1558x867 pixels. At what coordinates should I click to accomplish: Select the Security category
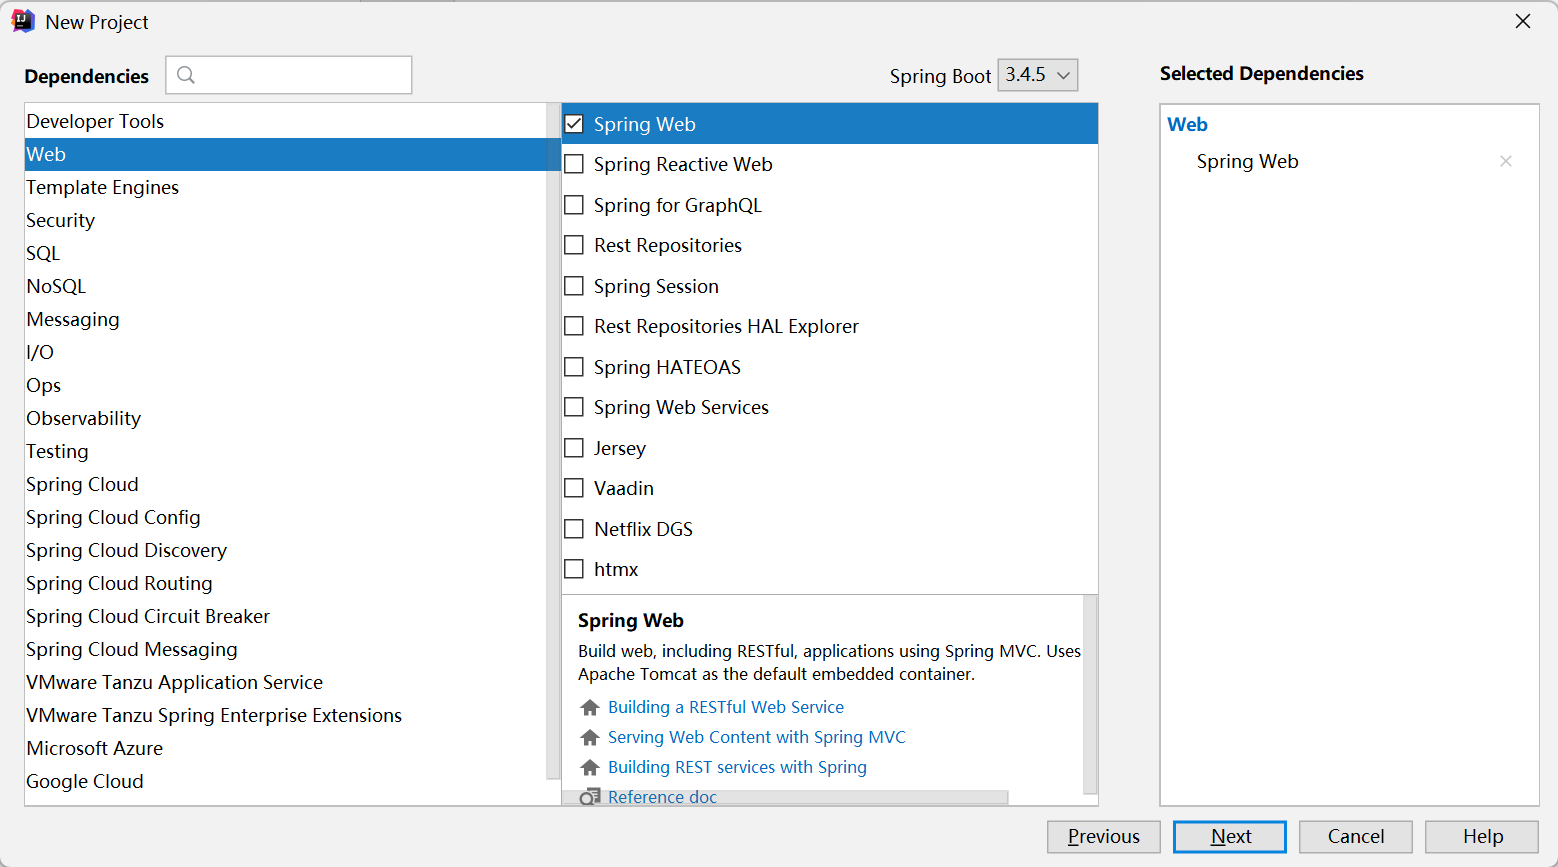[61, 220]
